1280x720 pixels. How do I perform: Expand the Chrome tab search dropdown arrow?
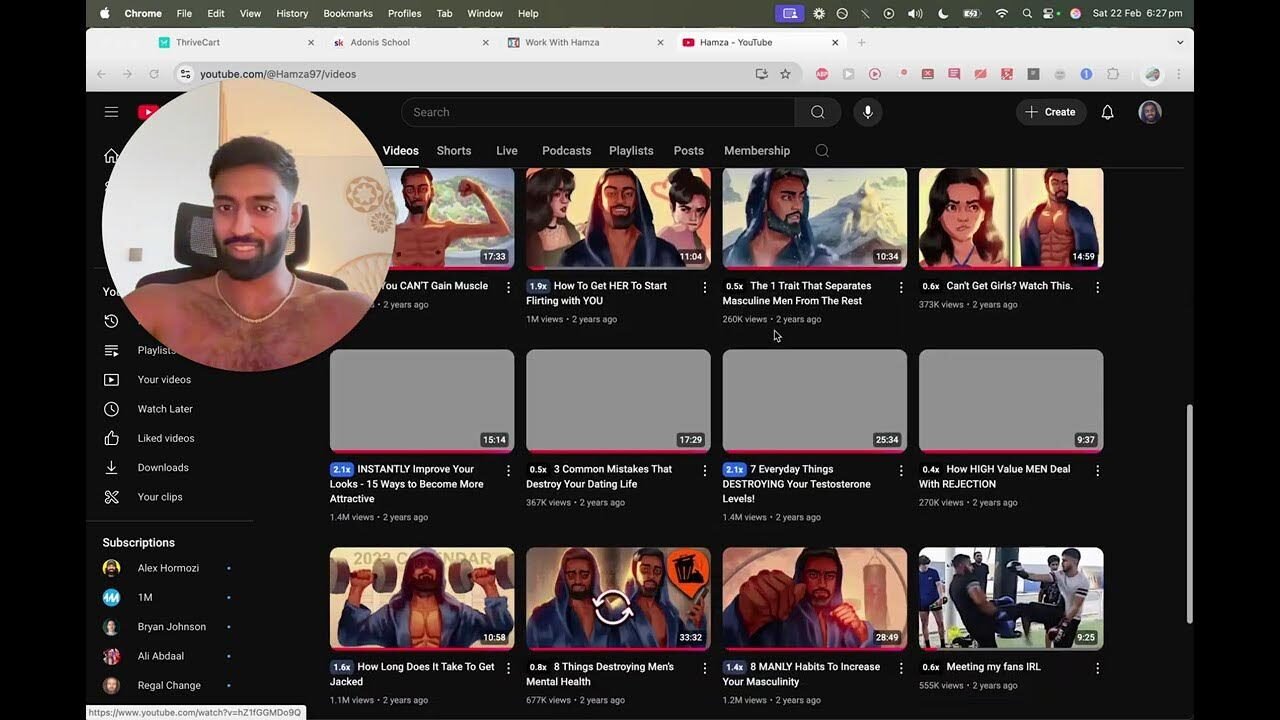pos(1180,43)
